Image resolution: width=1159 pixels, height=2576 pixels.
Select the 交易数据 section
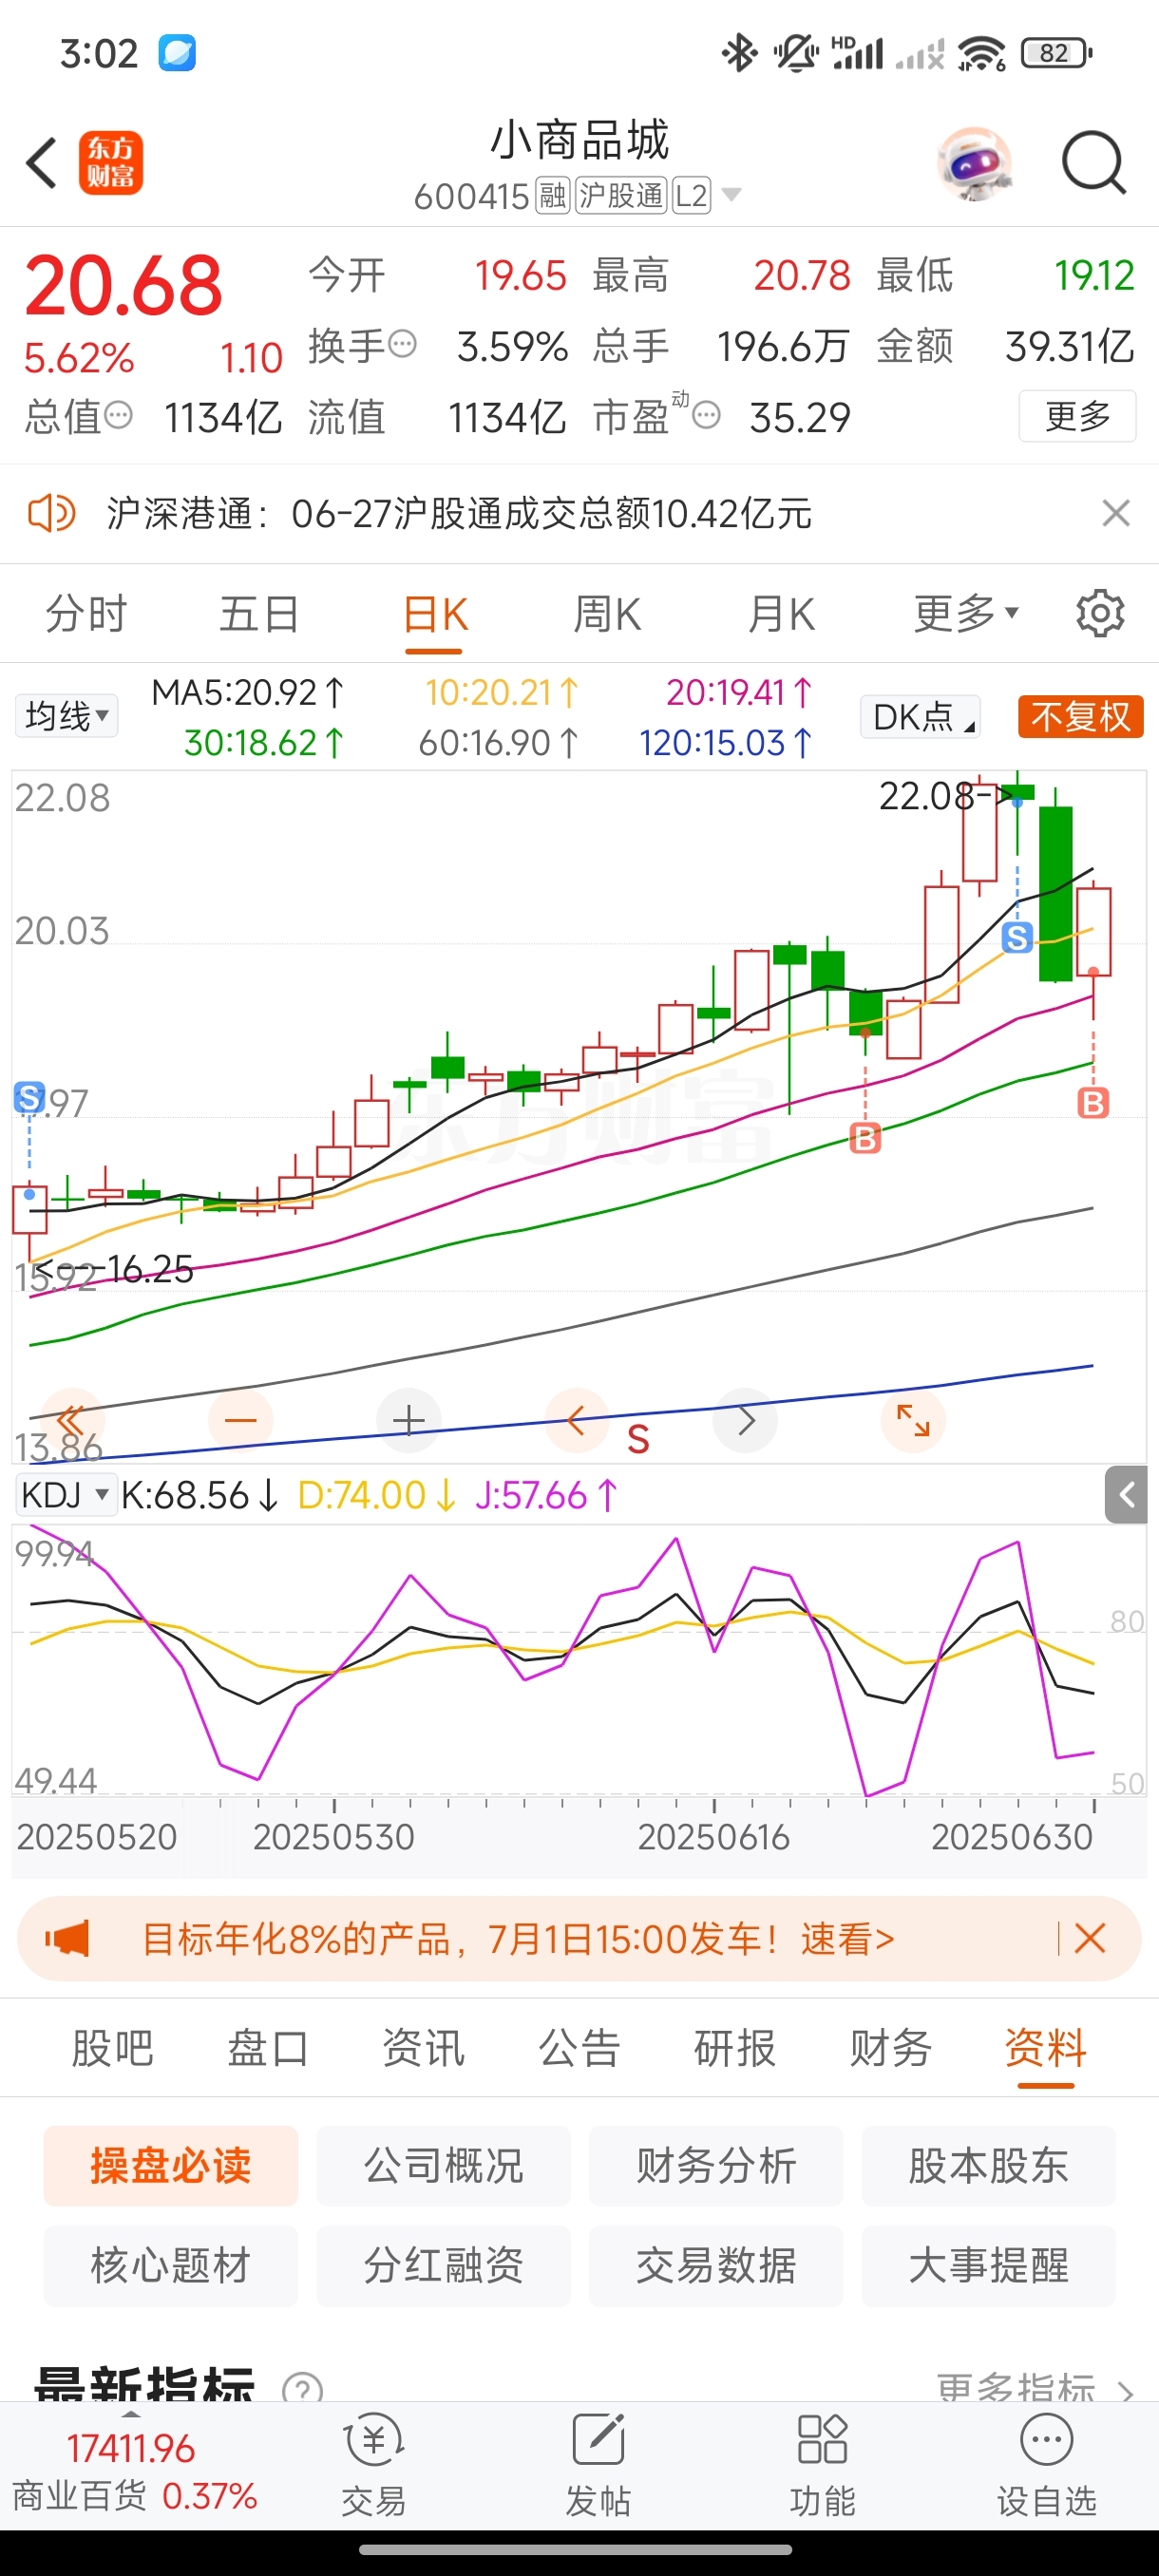716,2266
